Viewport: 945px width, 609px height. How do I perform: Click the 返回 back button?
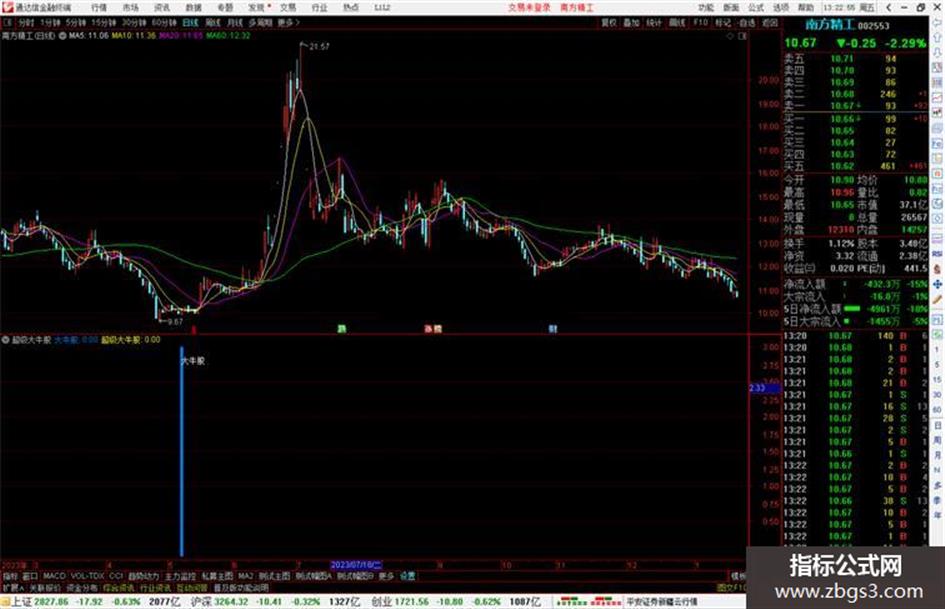point(770,22)
